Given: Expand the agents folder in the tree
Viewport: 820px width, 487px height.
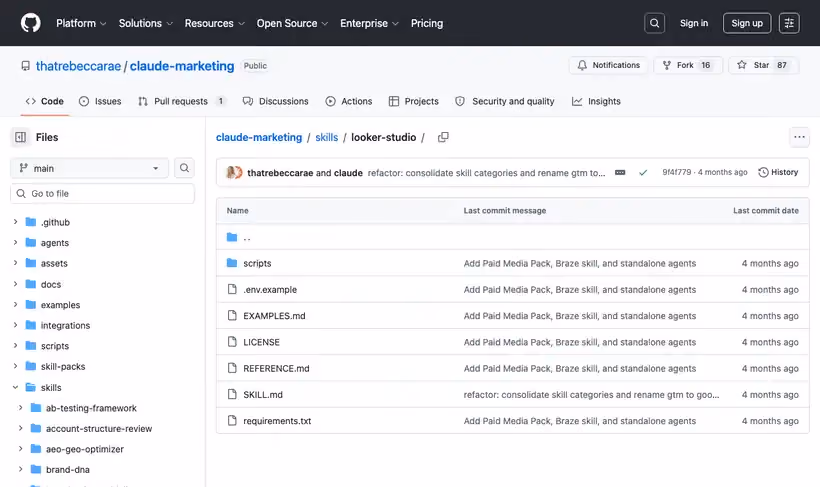Looking at the screenshot, I should pyautogui.click(x=15, y=242).
